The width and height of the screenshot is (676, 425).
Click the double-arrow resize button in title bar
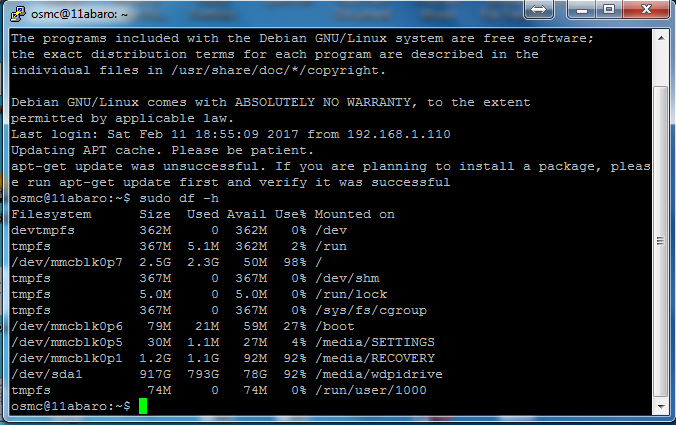coord(538,9)
